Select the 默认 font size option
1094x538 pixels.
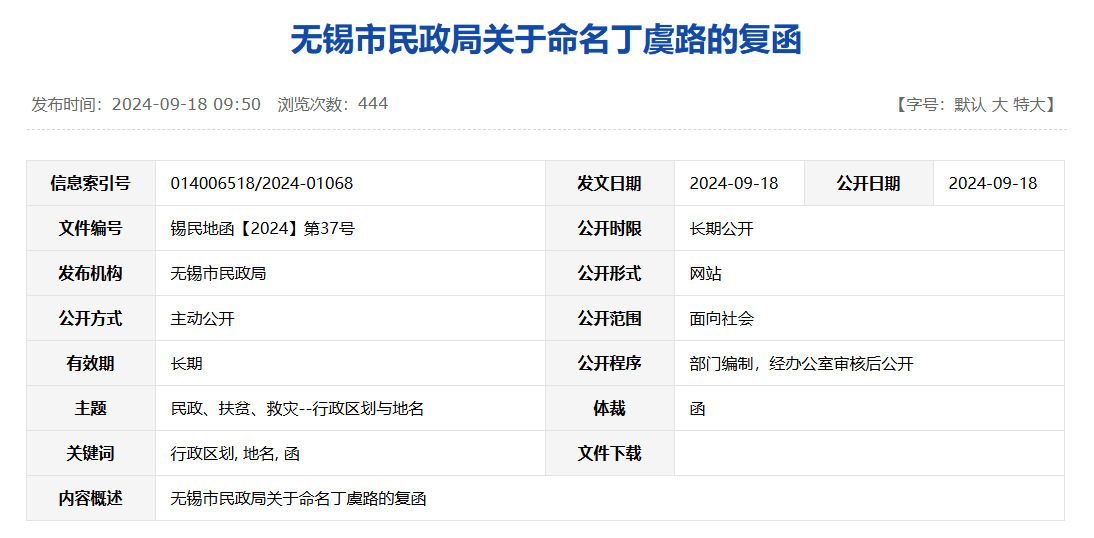[x=969, y=104]
